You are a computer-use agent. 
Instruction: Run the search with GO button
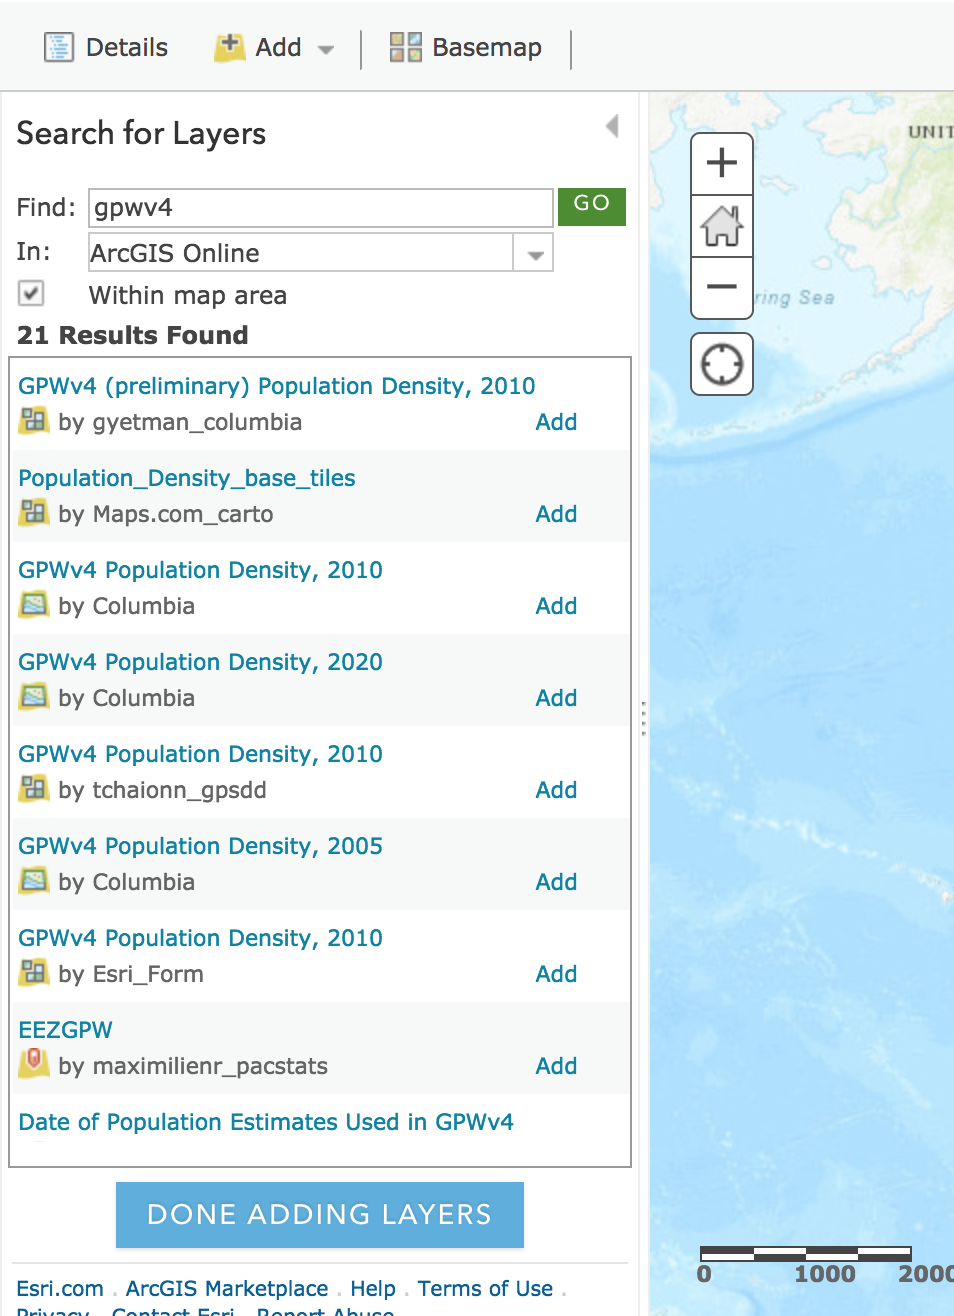tap(592, 206)
